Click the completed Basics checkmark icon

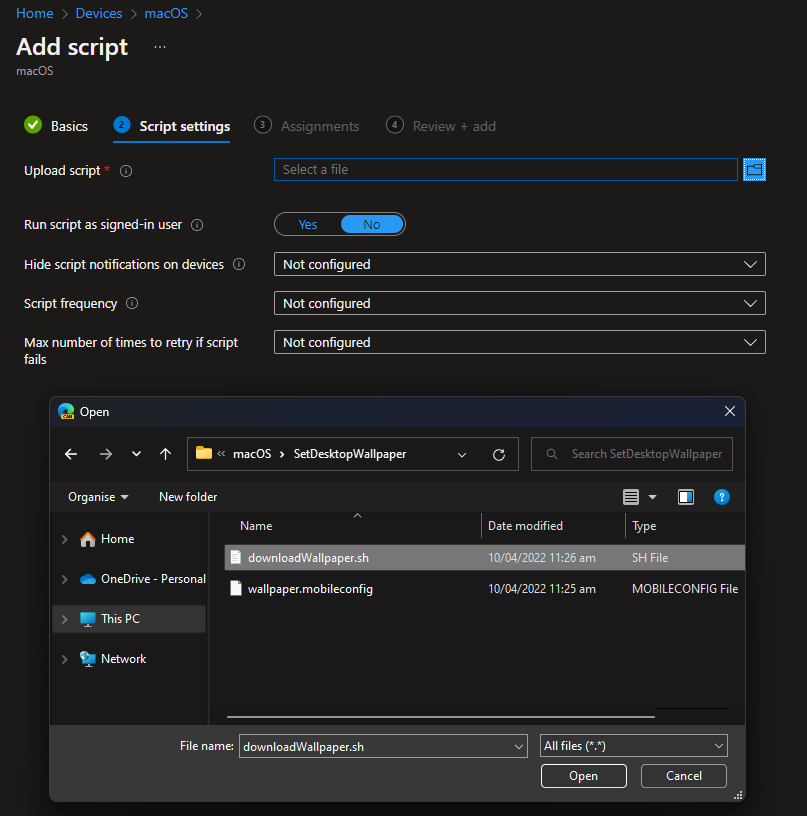[x=33, y=125]
